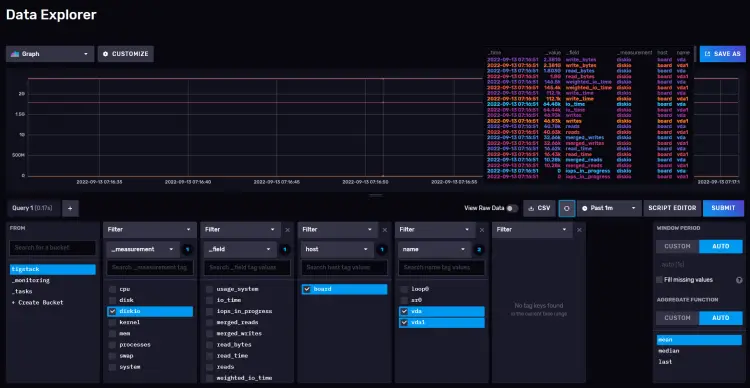This screenshot has height=388, width=750.
Task: Enable Fill missing values checkbox
Action: pyautogui.click(x=660, y=280)
